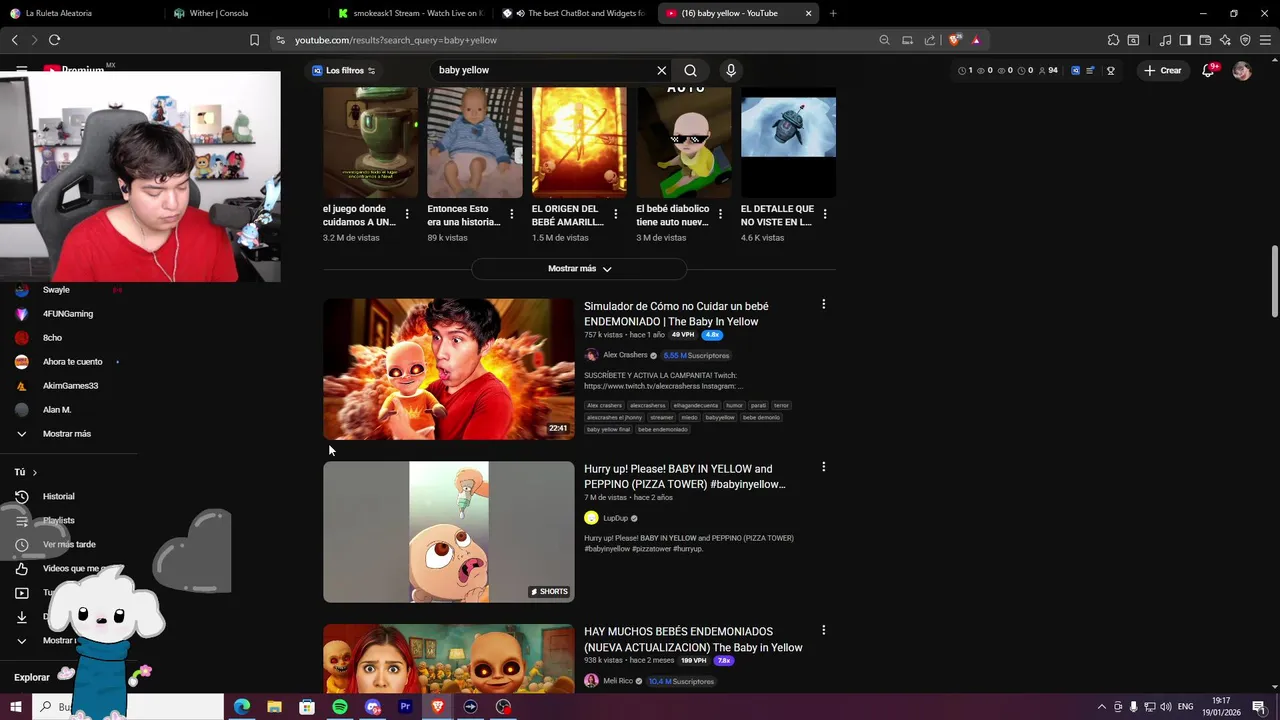Expand shorts shelf with 'Mostrar más'
The width and height of the screenshot is (1280, 720).
click(579, 268)
